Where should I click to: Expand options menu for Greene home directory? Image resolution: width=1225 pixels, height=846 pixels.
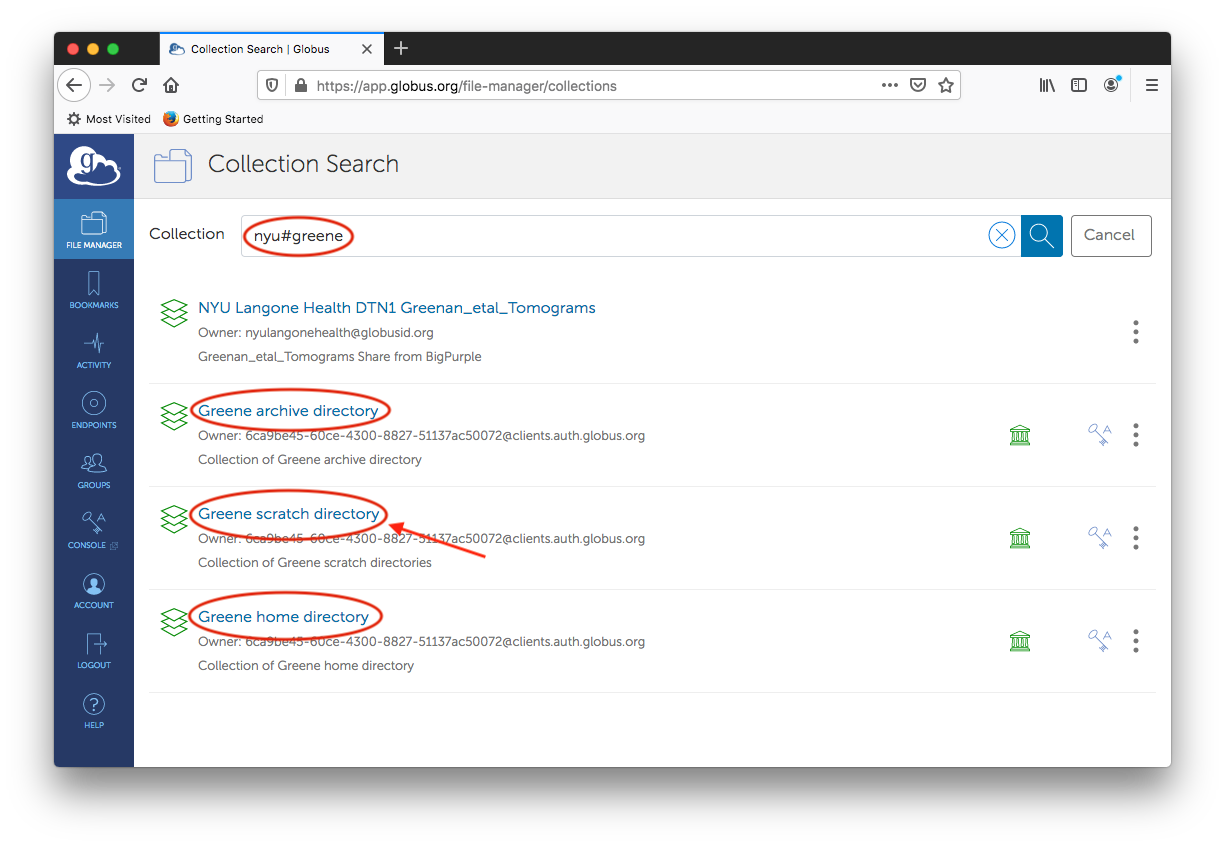click(x=1135, y=641)
